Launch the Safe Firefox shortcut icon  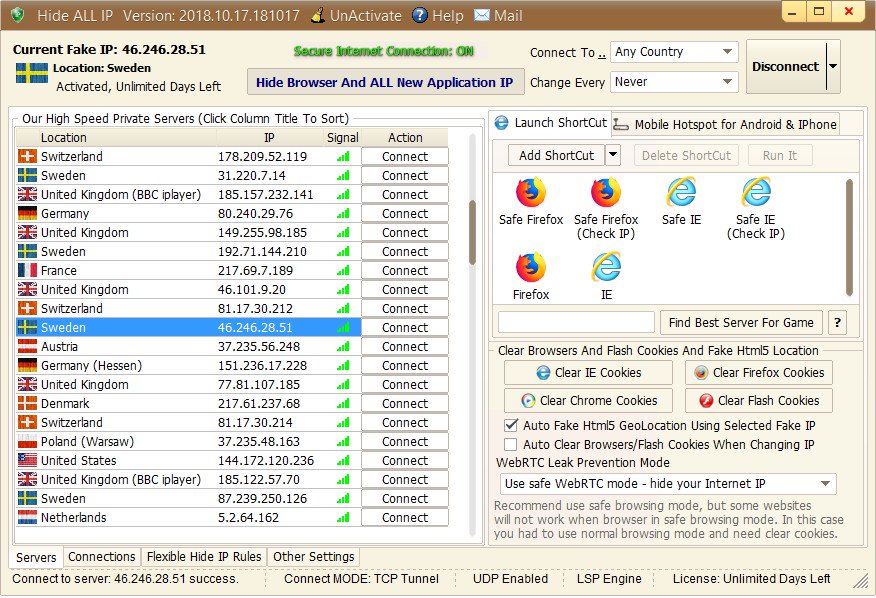[530, 193]
